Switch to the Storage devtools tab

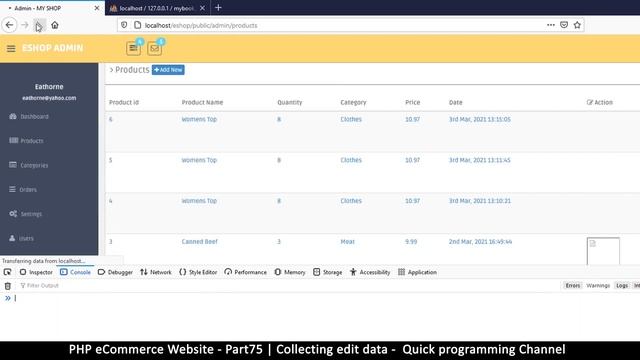point(328,272)
